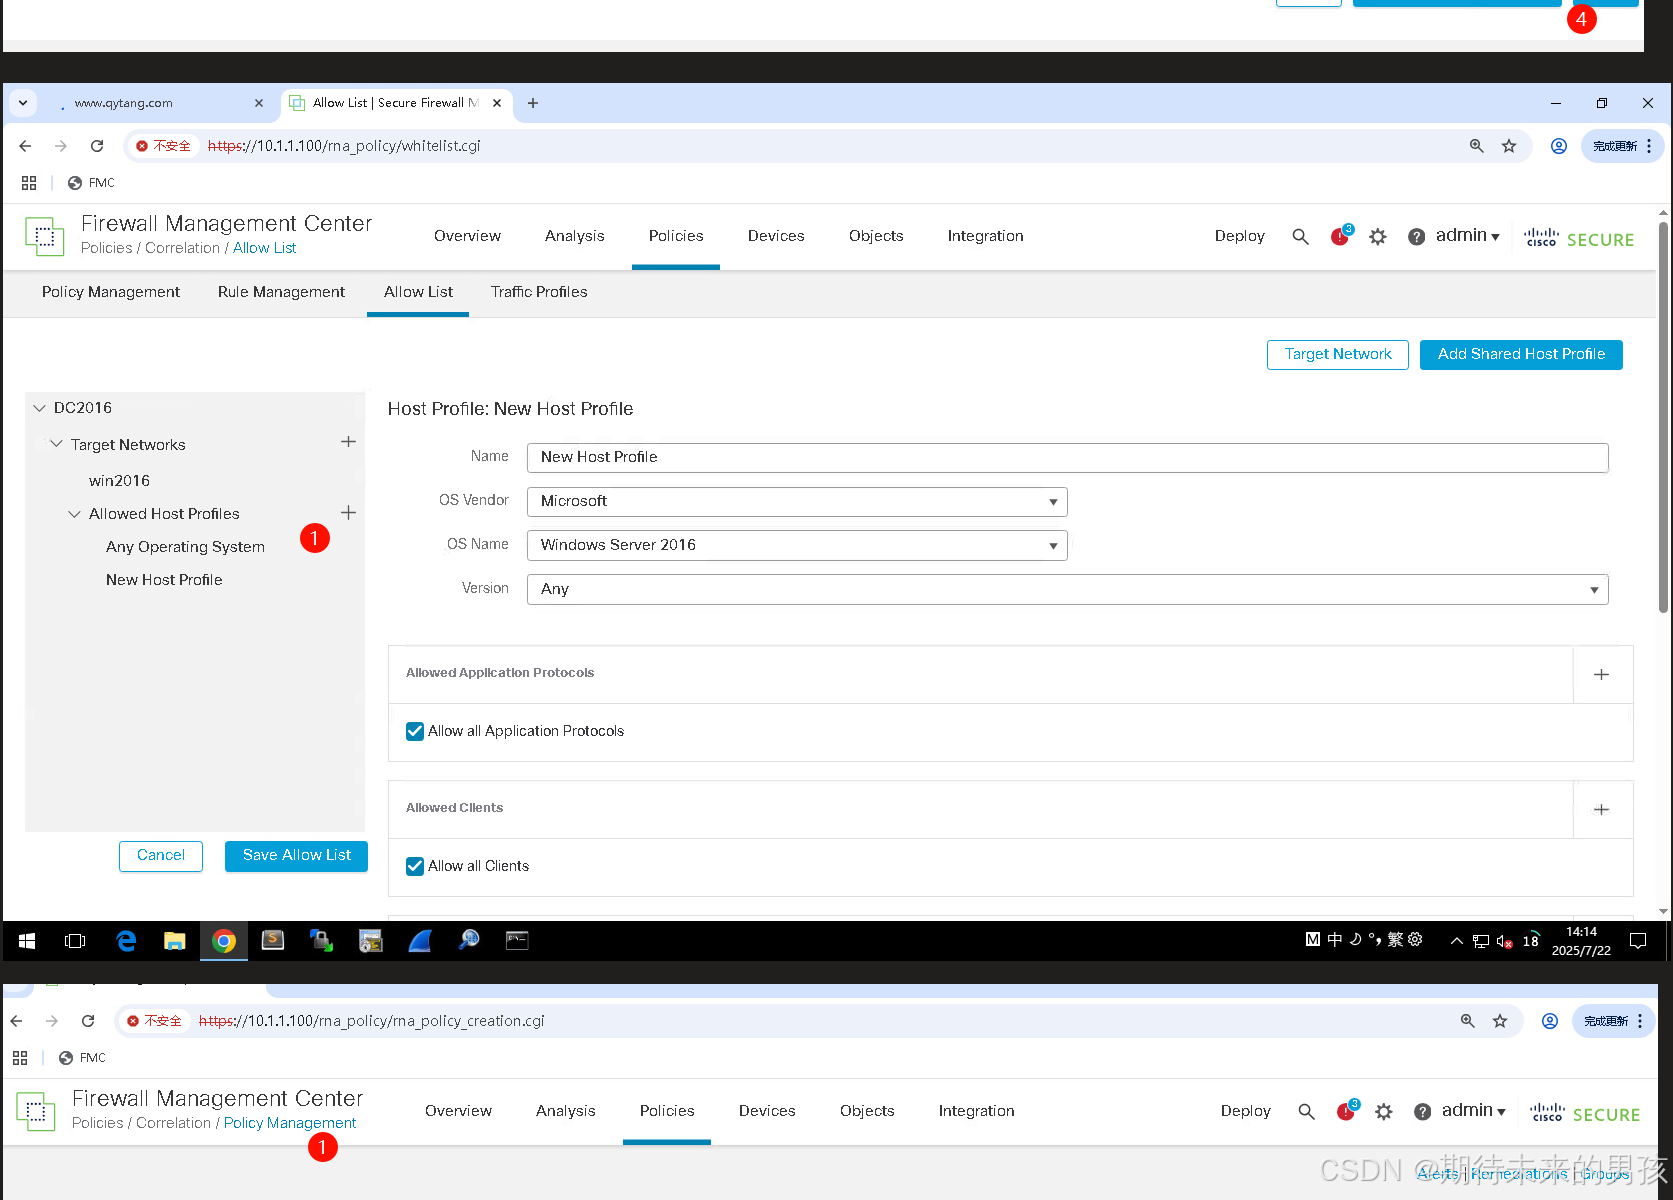The image size is (1673, 1200).
Task: Open the OS Vendor dropdown showing Microsoft
Action: point(797,502)
